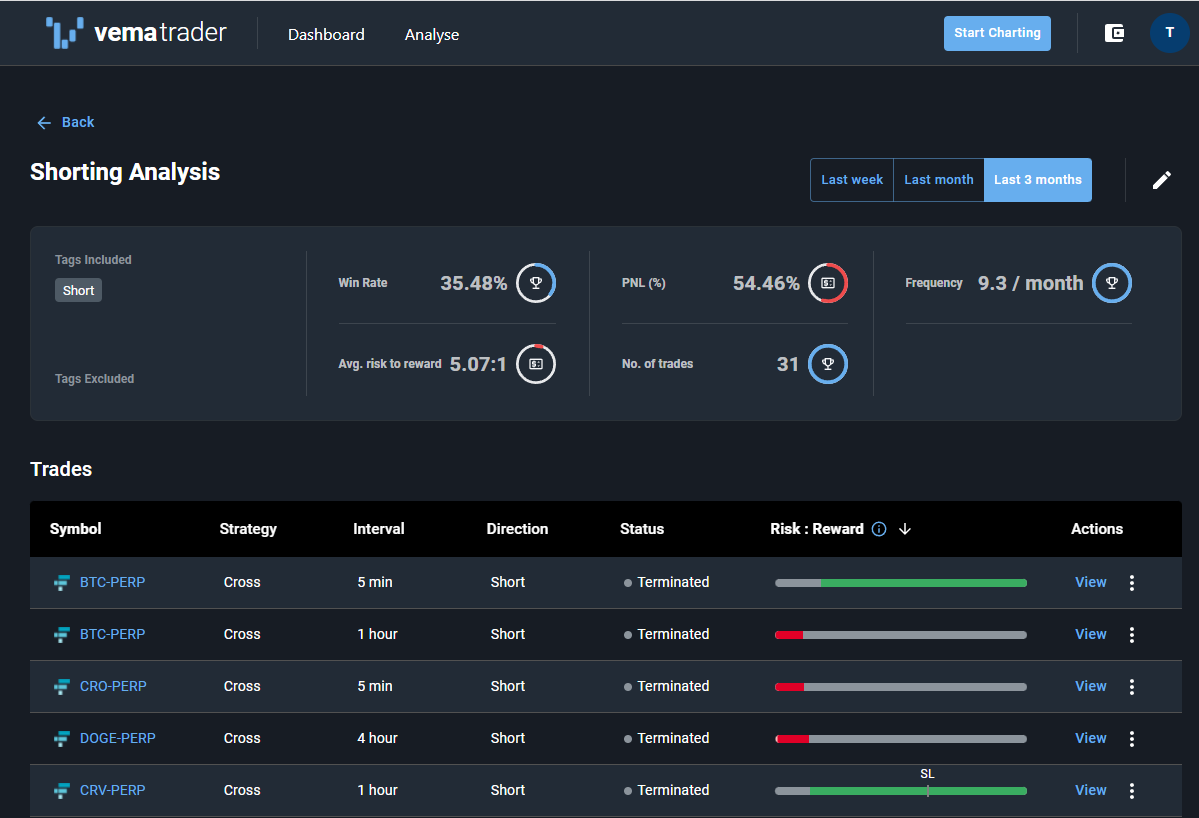
Task: Open the CRO-PERP symbol link
Action: click(x=113, y=687)
